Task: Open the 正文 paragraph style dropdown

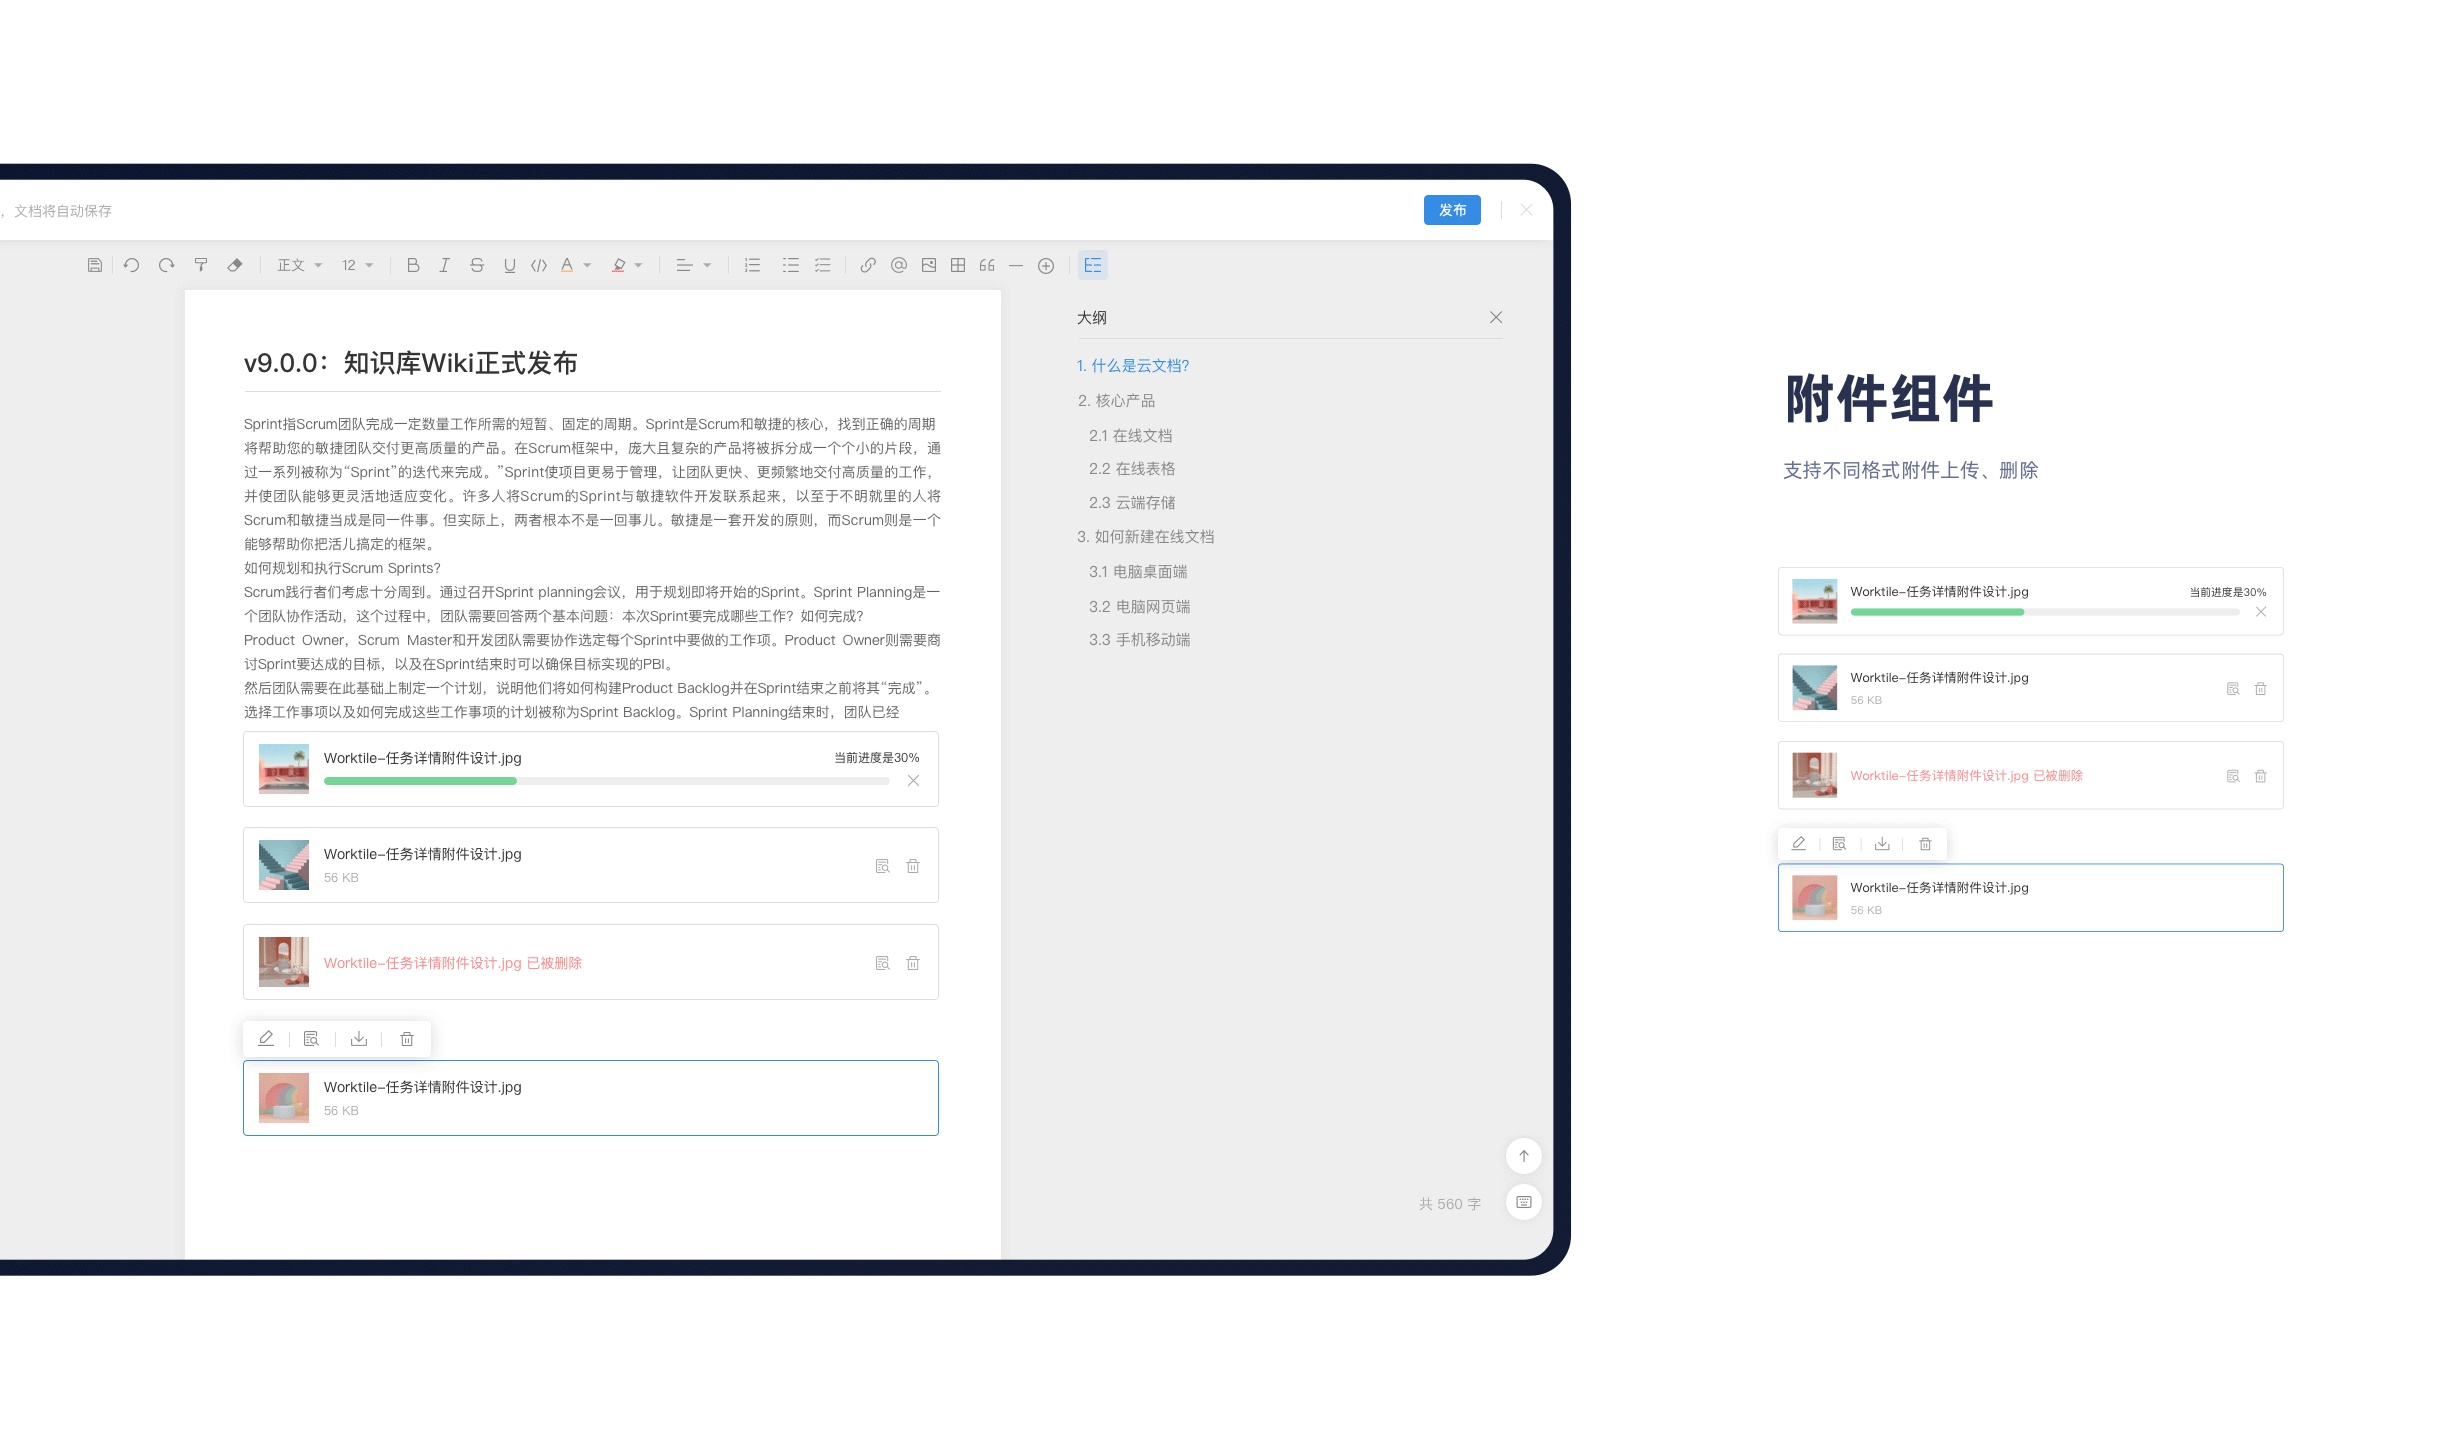Action: [x=299, y=265]
